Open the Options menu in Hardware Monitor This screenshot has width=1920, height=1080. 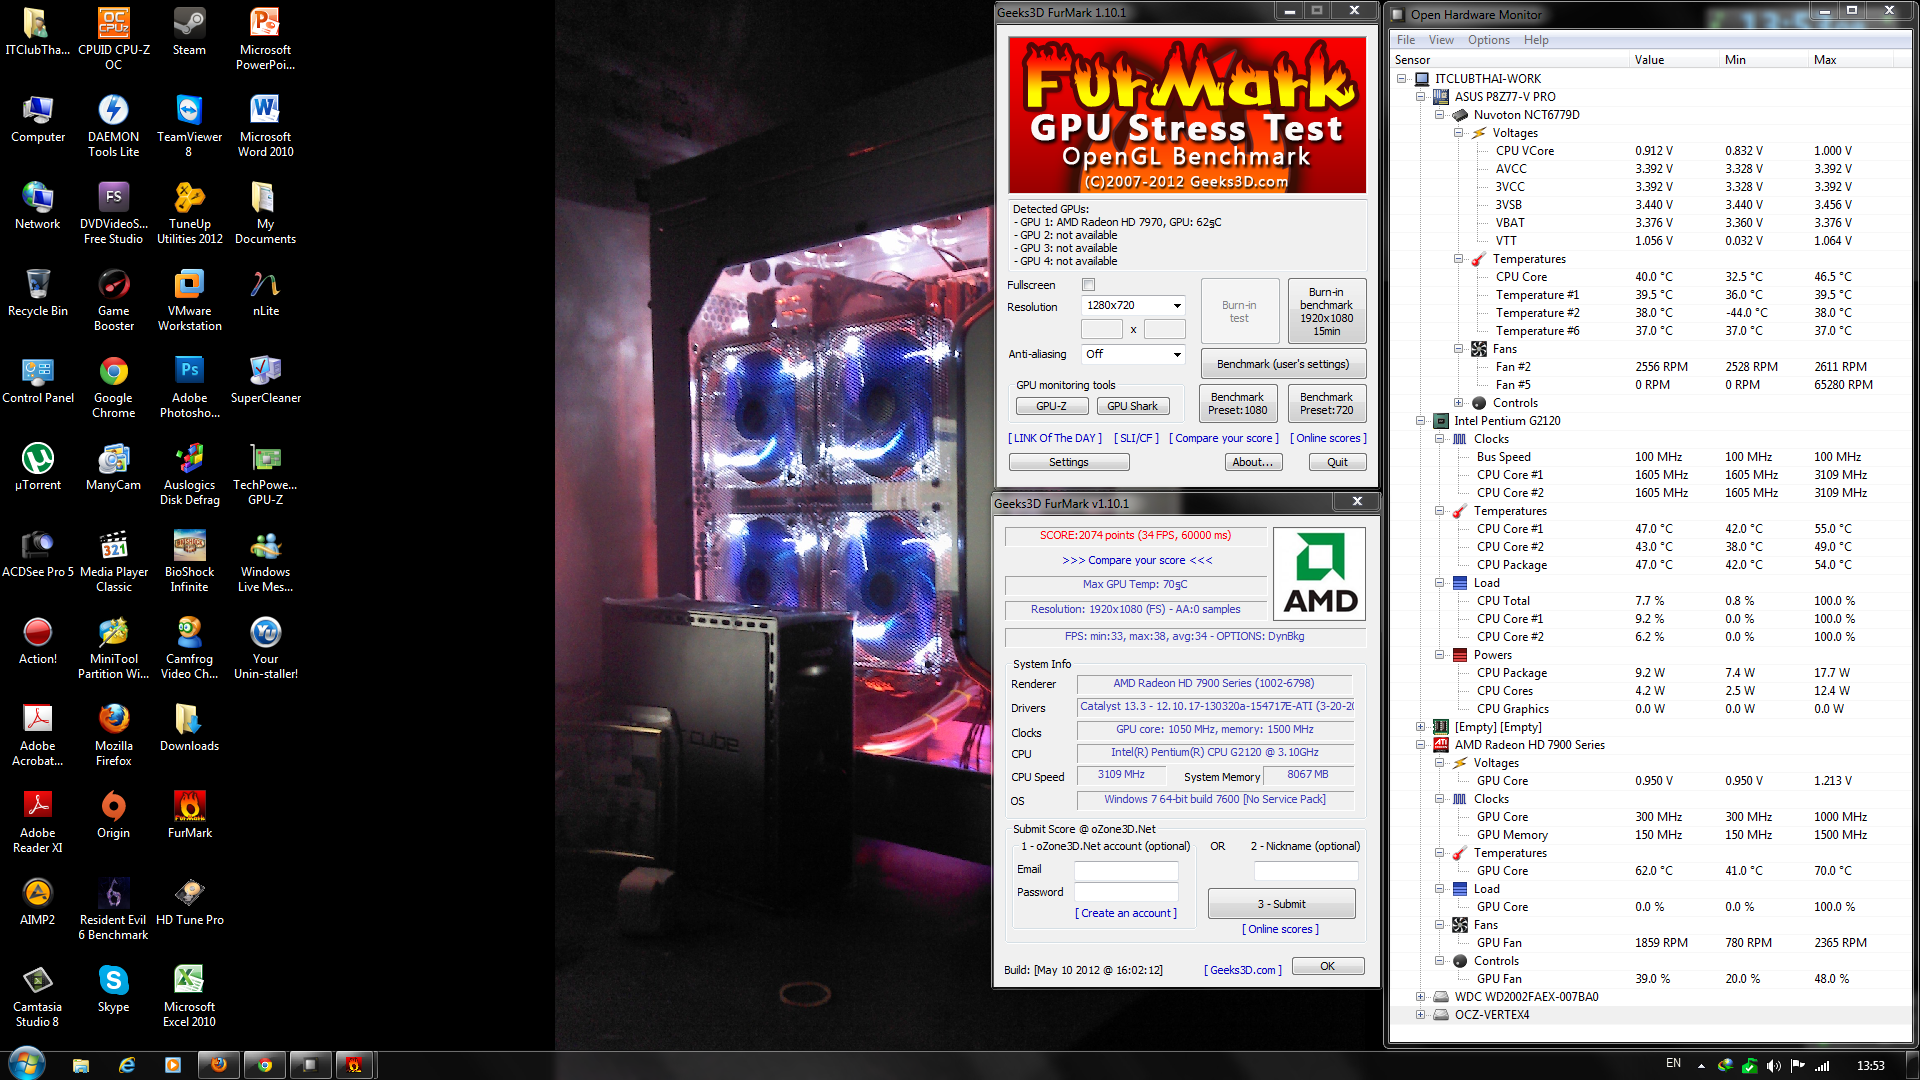[1488, 40]
